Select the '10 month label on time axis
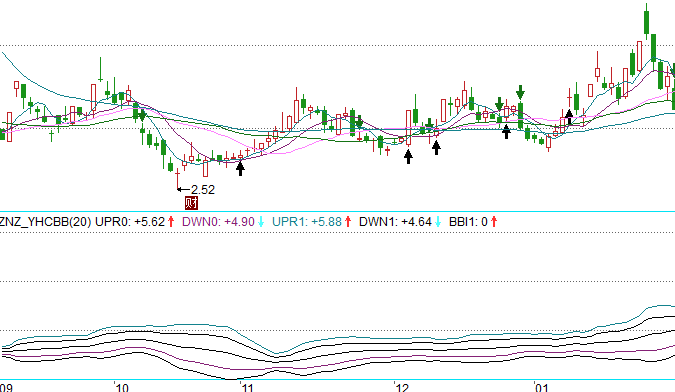 pos(121,388)
